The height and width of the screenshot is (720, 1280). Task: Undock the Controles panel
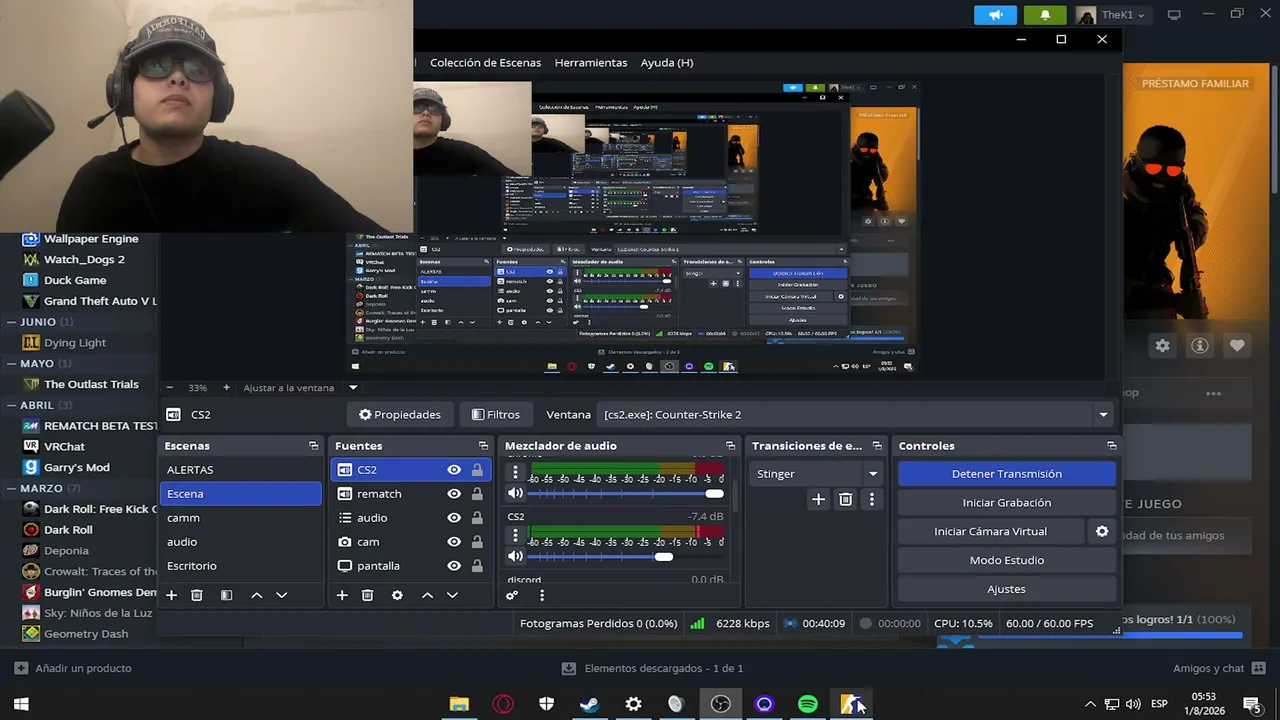[1111, 446]
